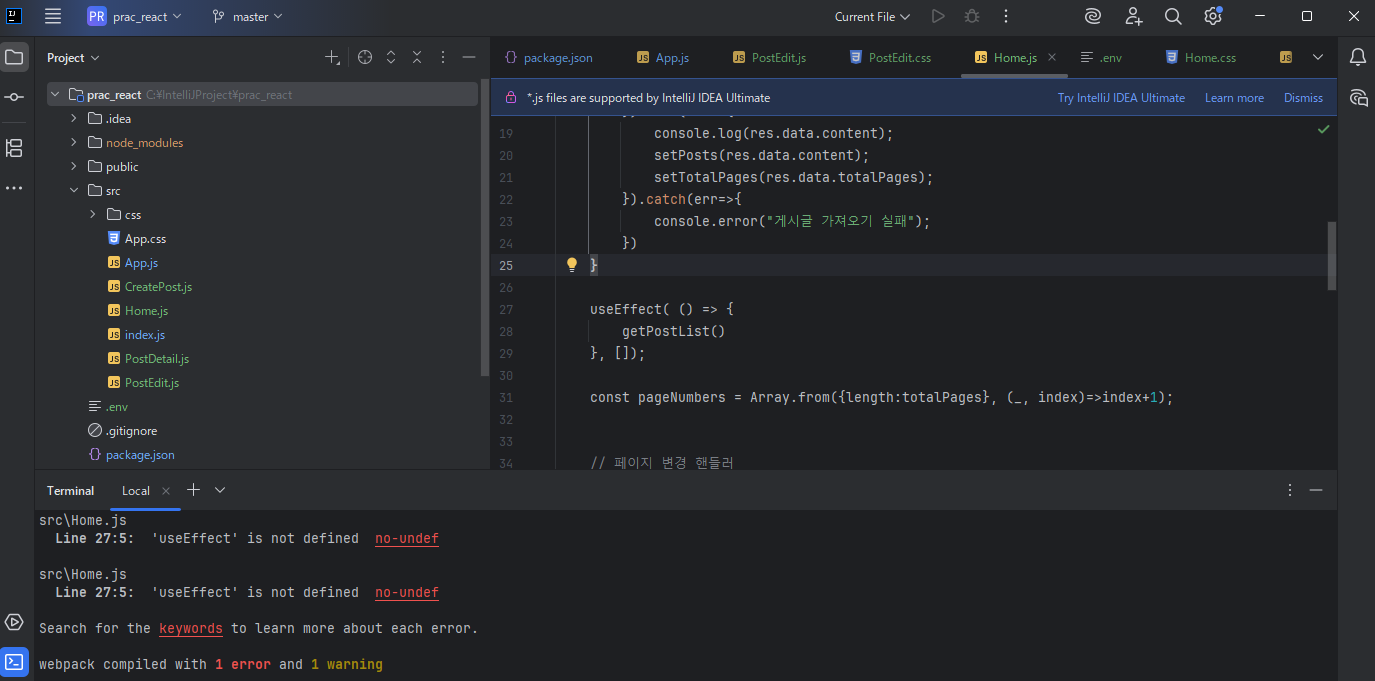The image size is (1375, 681).
Task: Switch to PostEdit.js editor tab
Action: point(769,58)
